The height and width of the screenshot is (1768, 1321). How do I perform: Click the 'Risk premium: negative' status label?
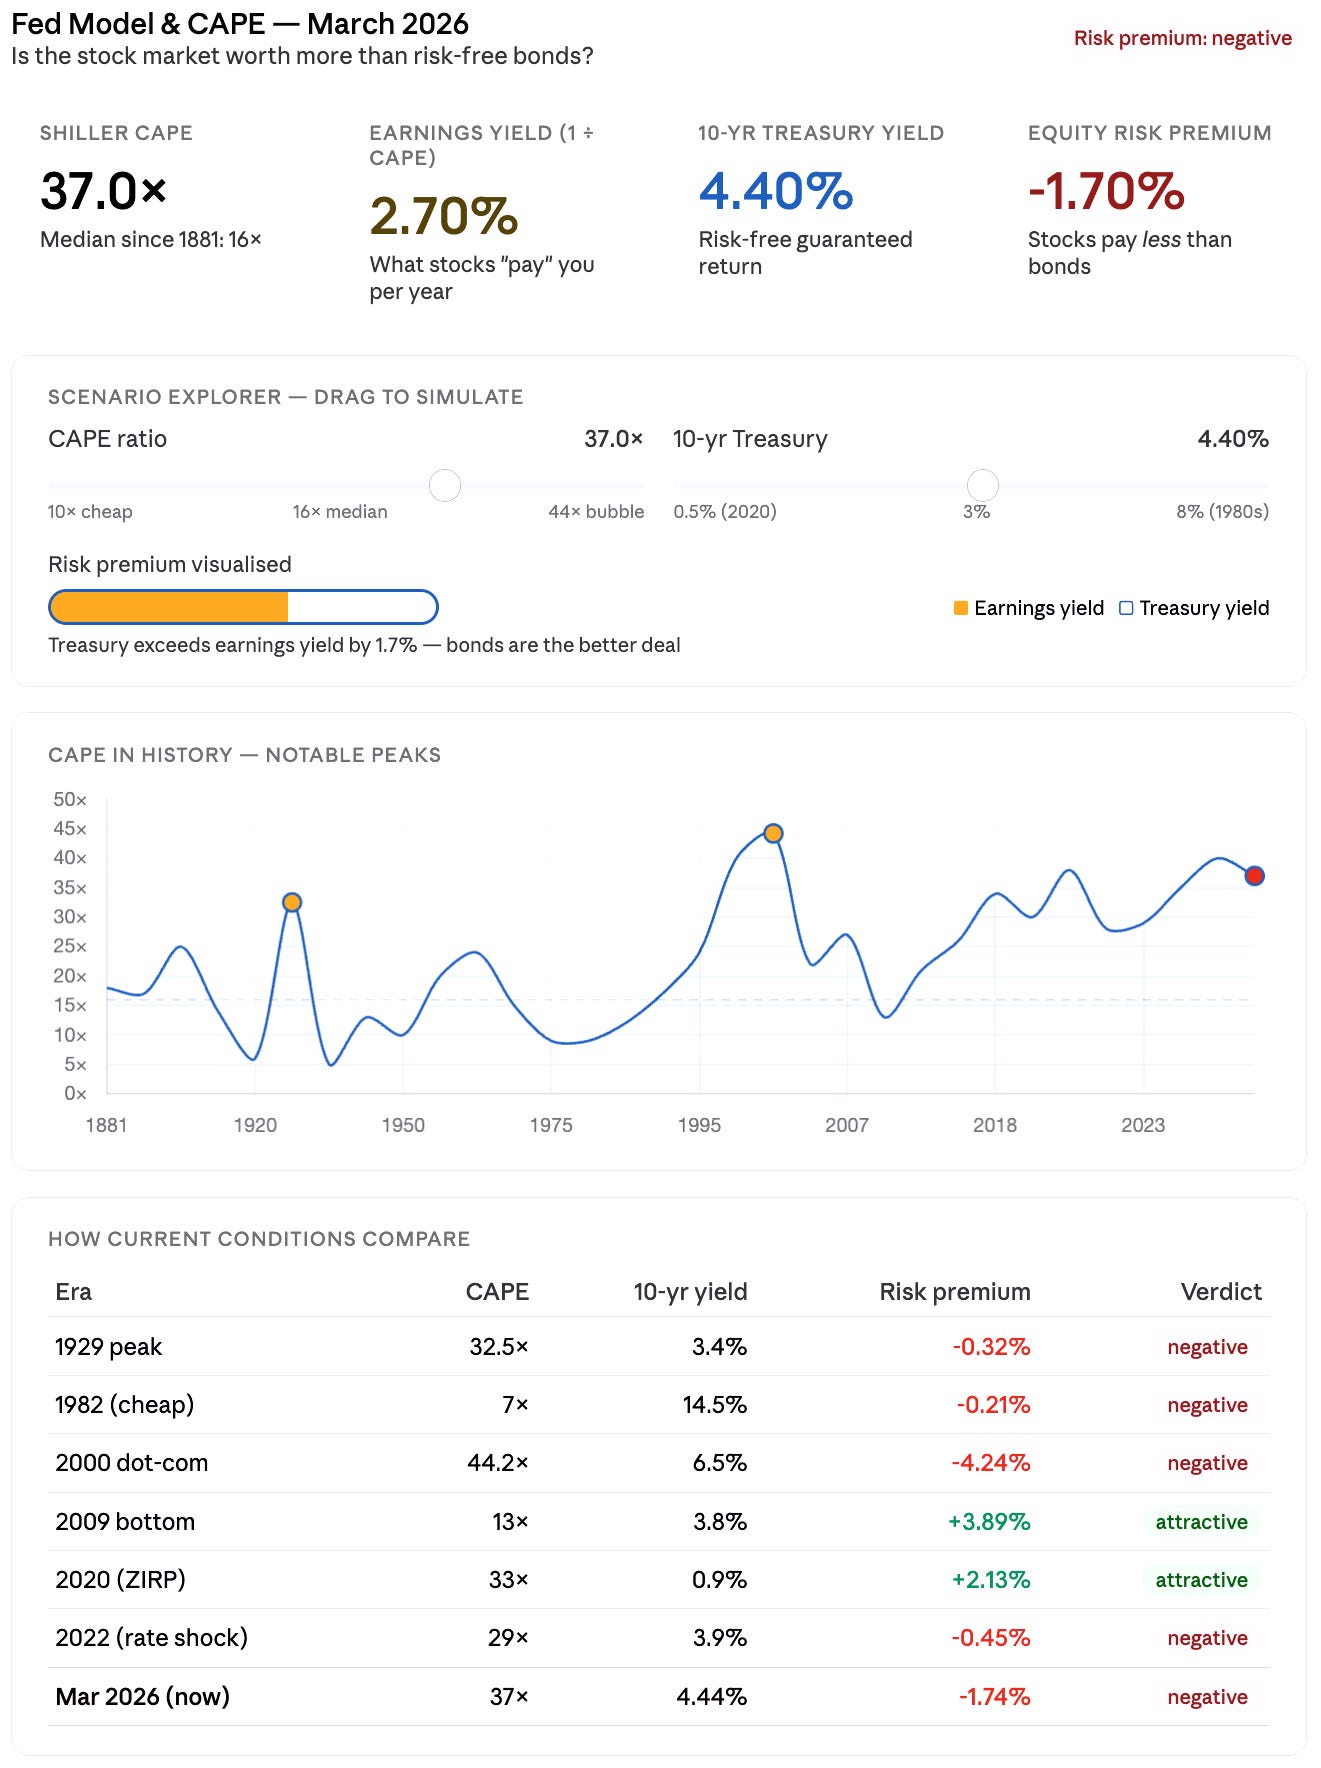(1183, 38)
